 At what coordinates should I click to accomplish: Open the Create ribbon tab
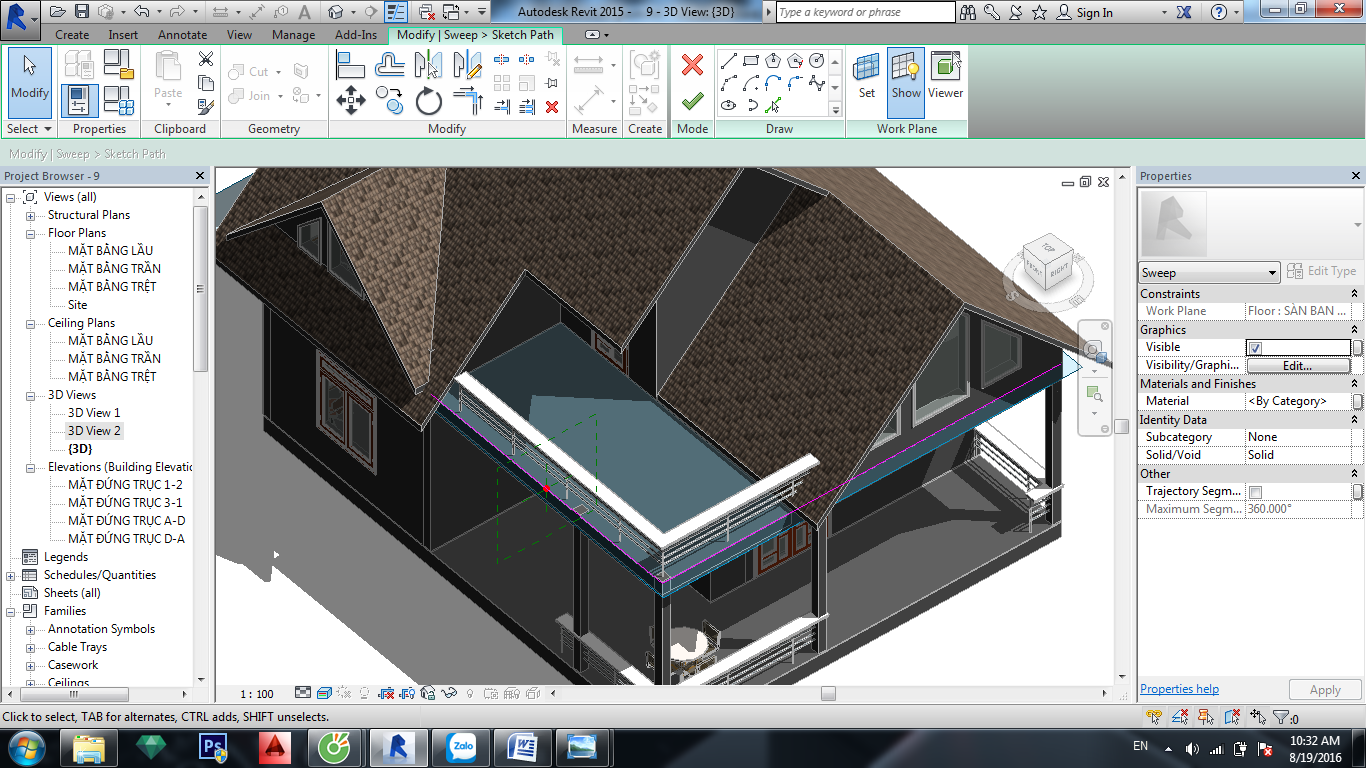72,34
